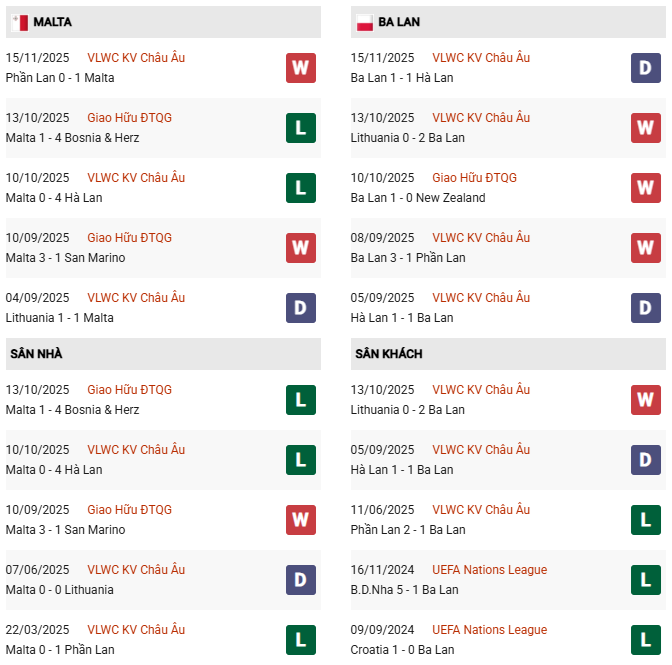672x665 pixels.
Task: Click L badge for B.D.Nha 5-1 Ba Lan
Action: click(646, 580)
